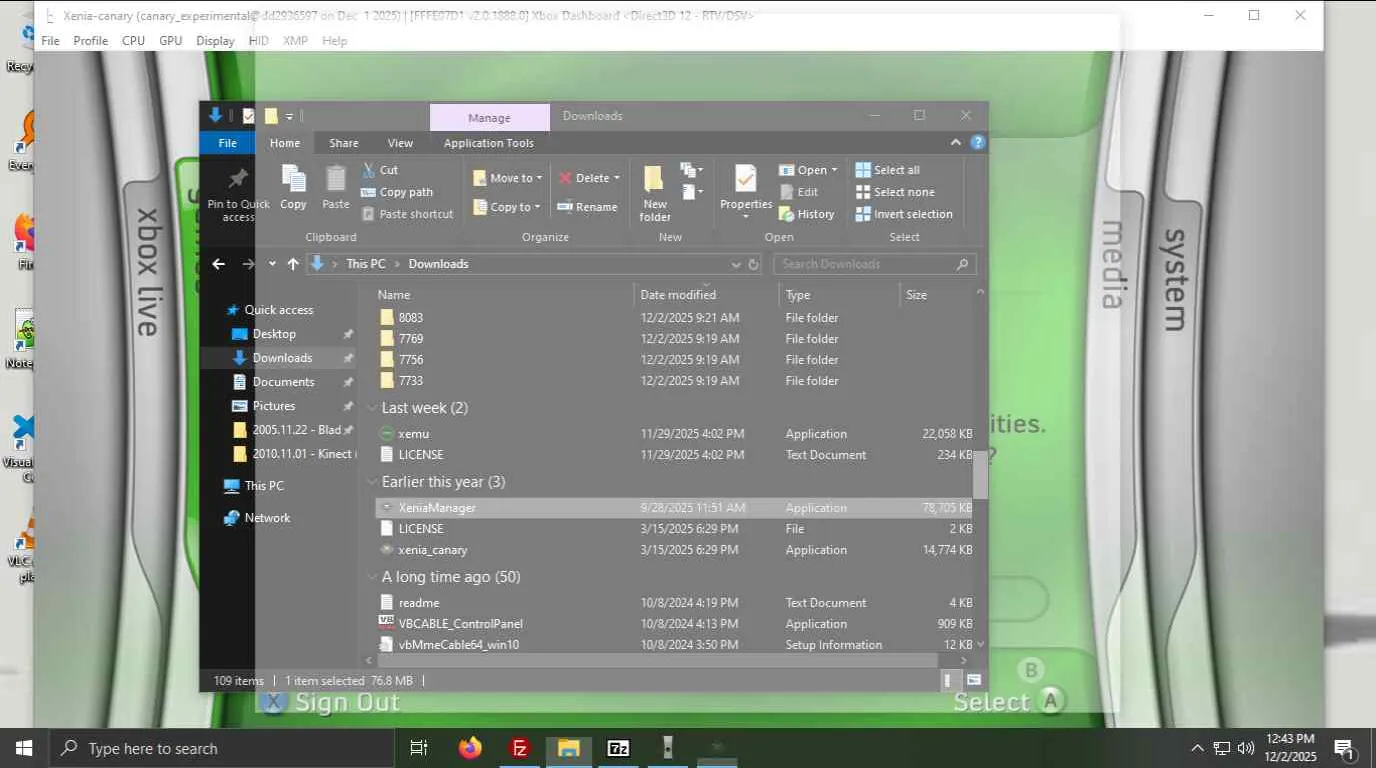
Task: Open the recent locations dropdown
Action: tap(272, 264)
